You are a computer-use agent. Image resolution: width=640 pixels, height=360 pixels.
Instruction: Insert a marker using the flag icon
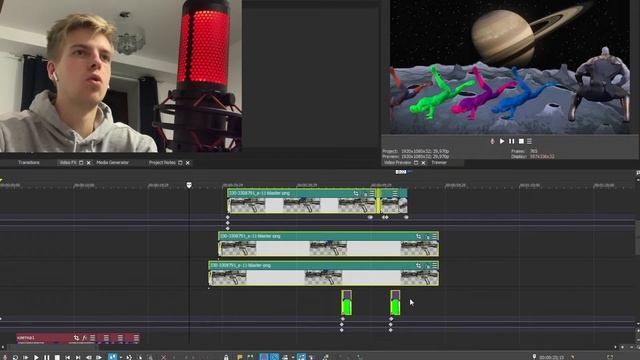[240, 357]
